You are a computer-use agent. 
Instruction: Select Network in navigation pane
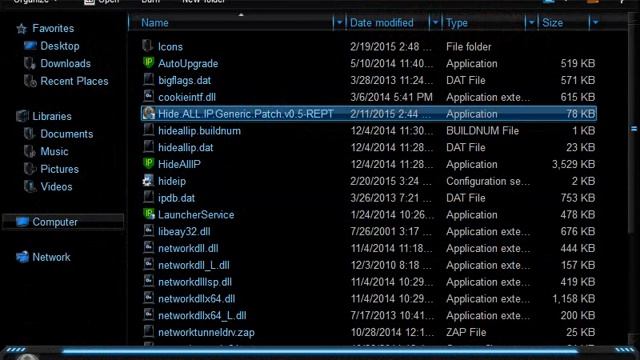pyautogui.click(x=51, y=257)
